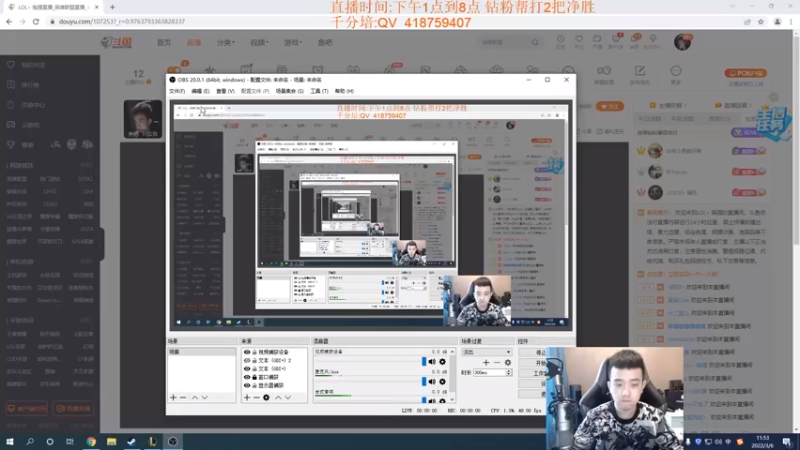800x450 pixels.
Task: Click the Douyu search input field
Action: [504, 42]
